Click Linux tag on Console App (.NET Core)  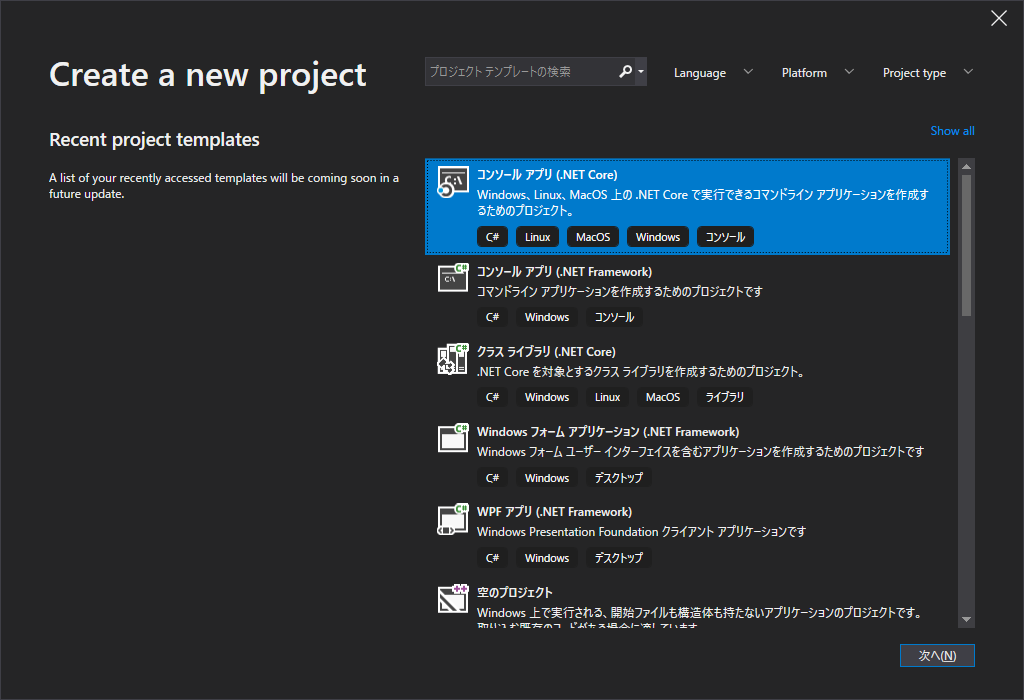tap(537, 237)
